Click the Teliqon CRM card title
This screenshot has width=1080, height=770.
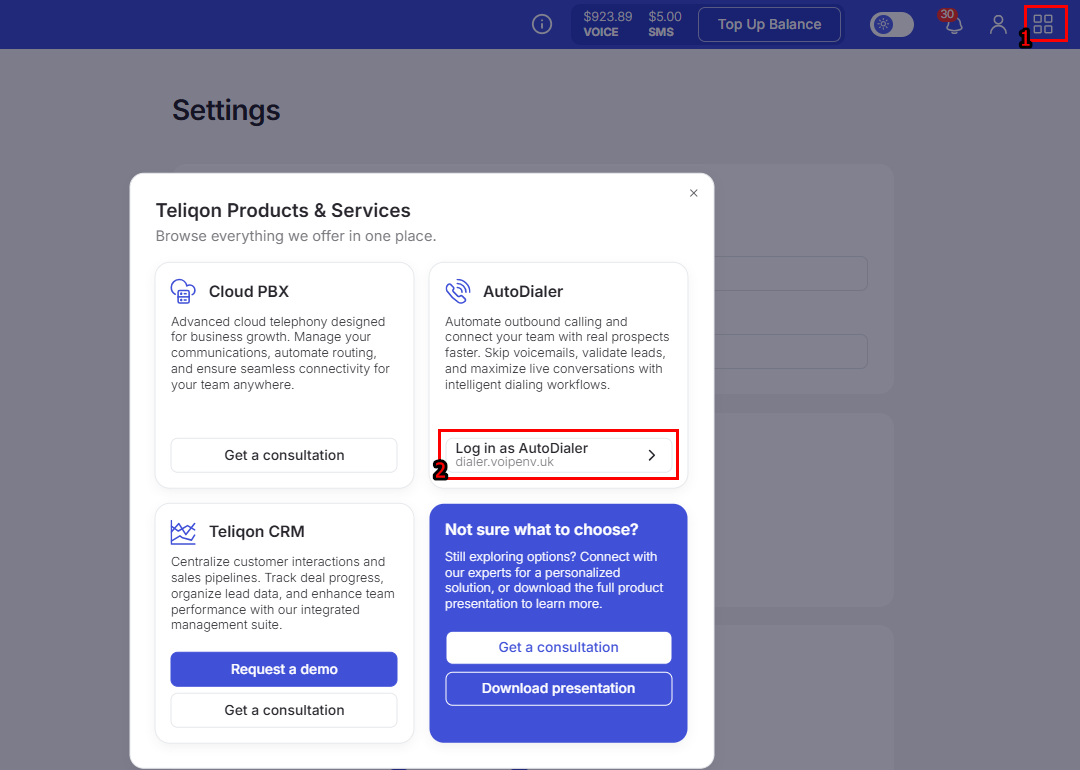(x=256, y=532)
